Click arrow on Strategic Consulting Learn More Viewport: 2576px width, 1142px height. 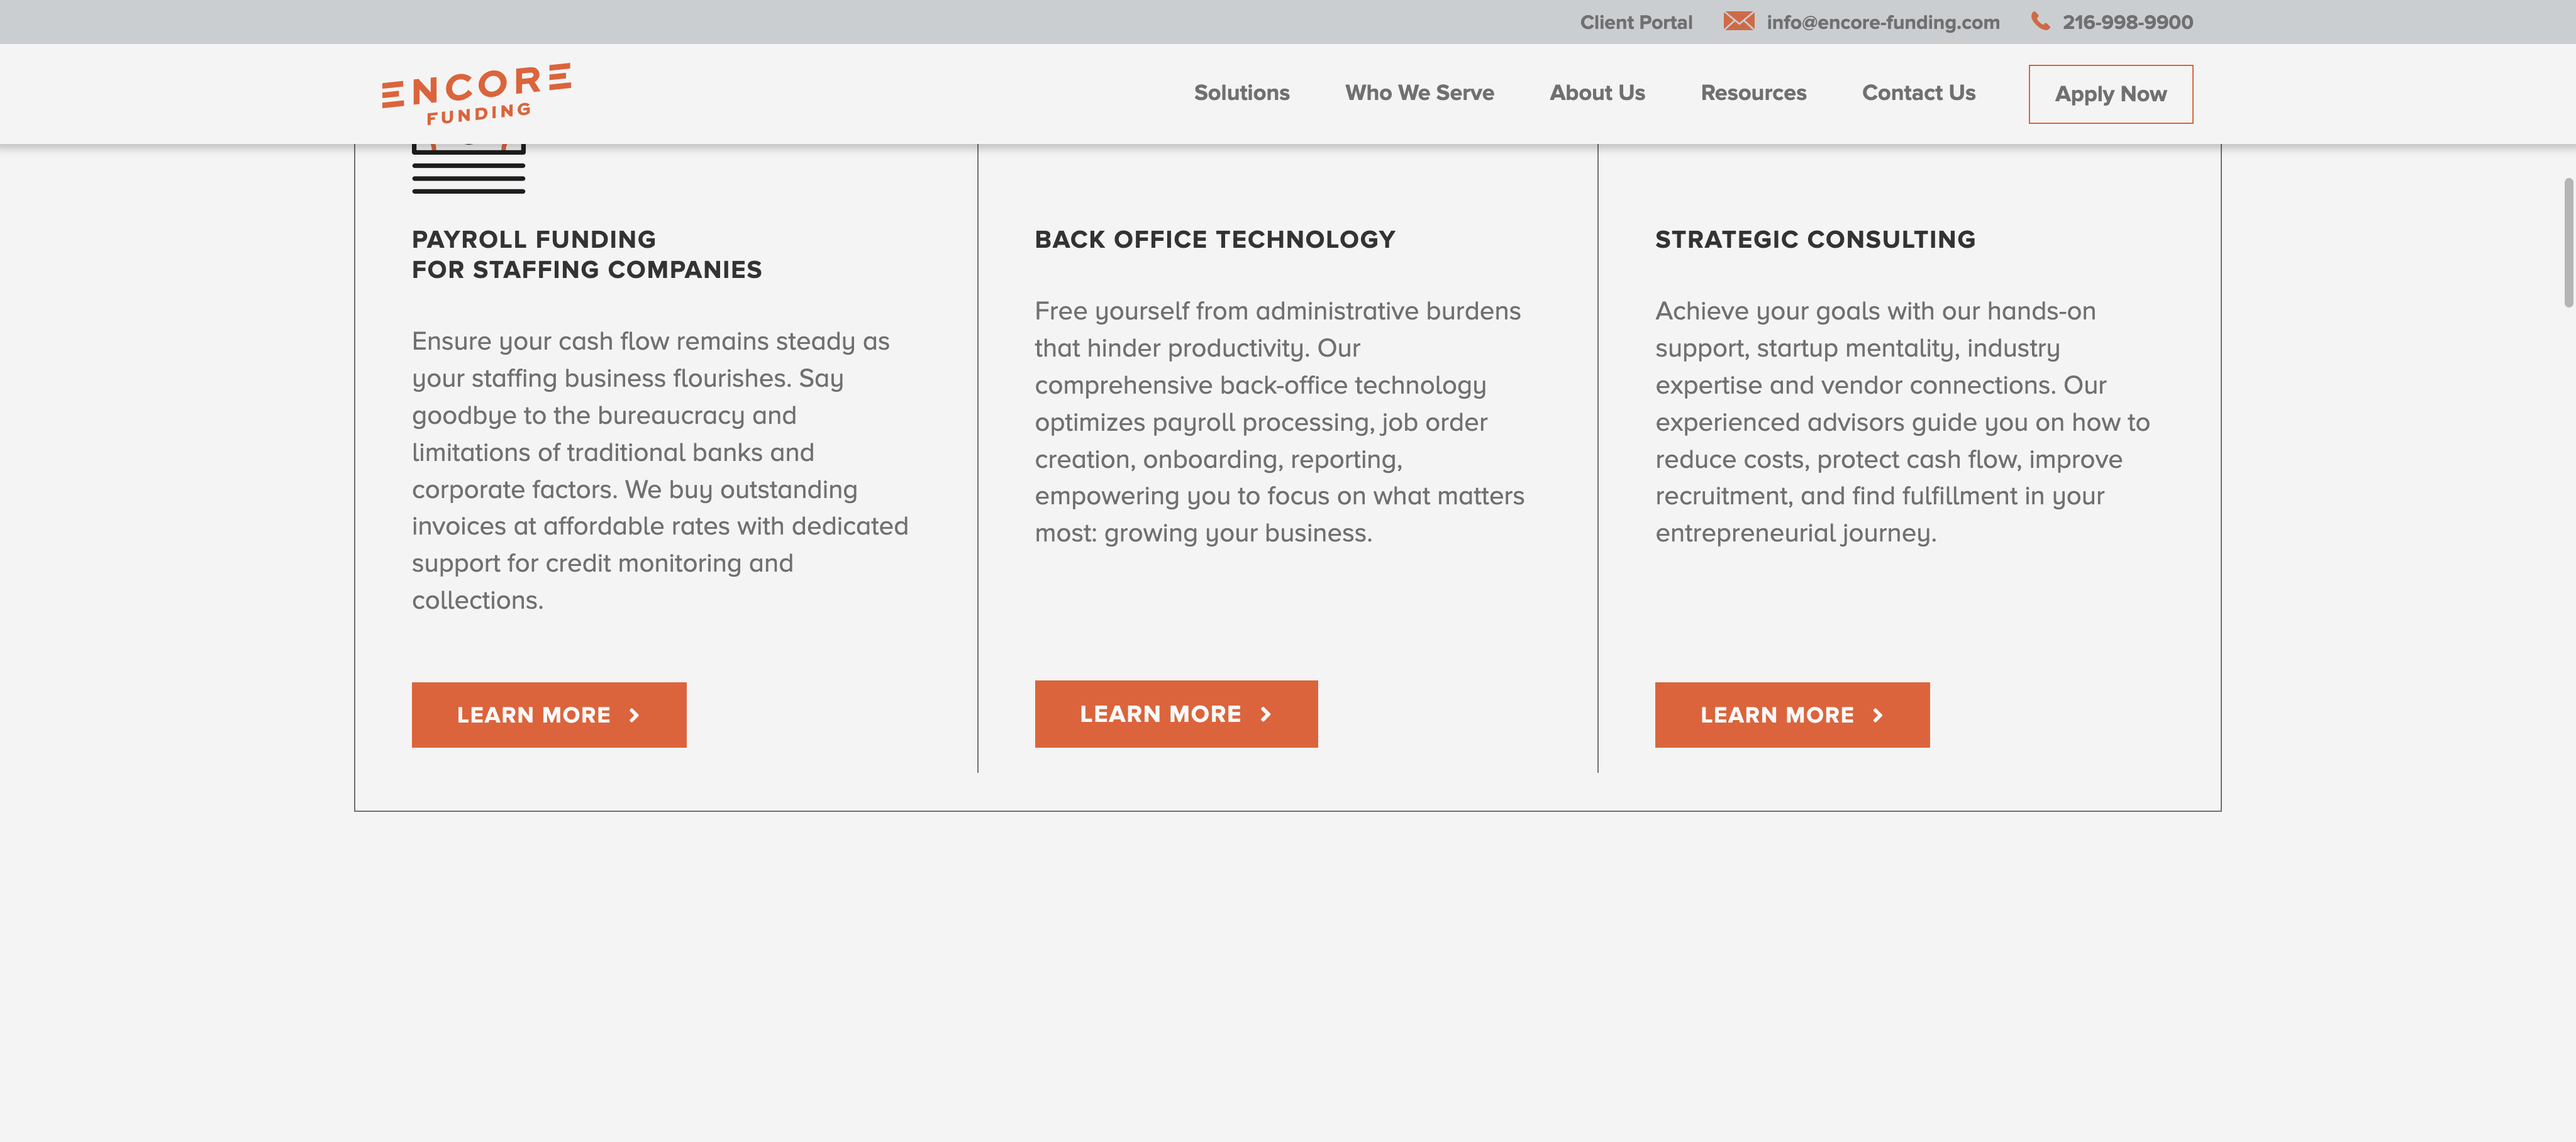(1877, 715)
